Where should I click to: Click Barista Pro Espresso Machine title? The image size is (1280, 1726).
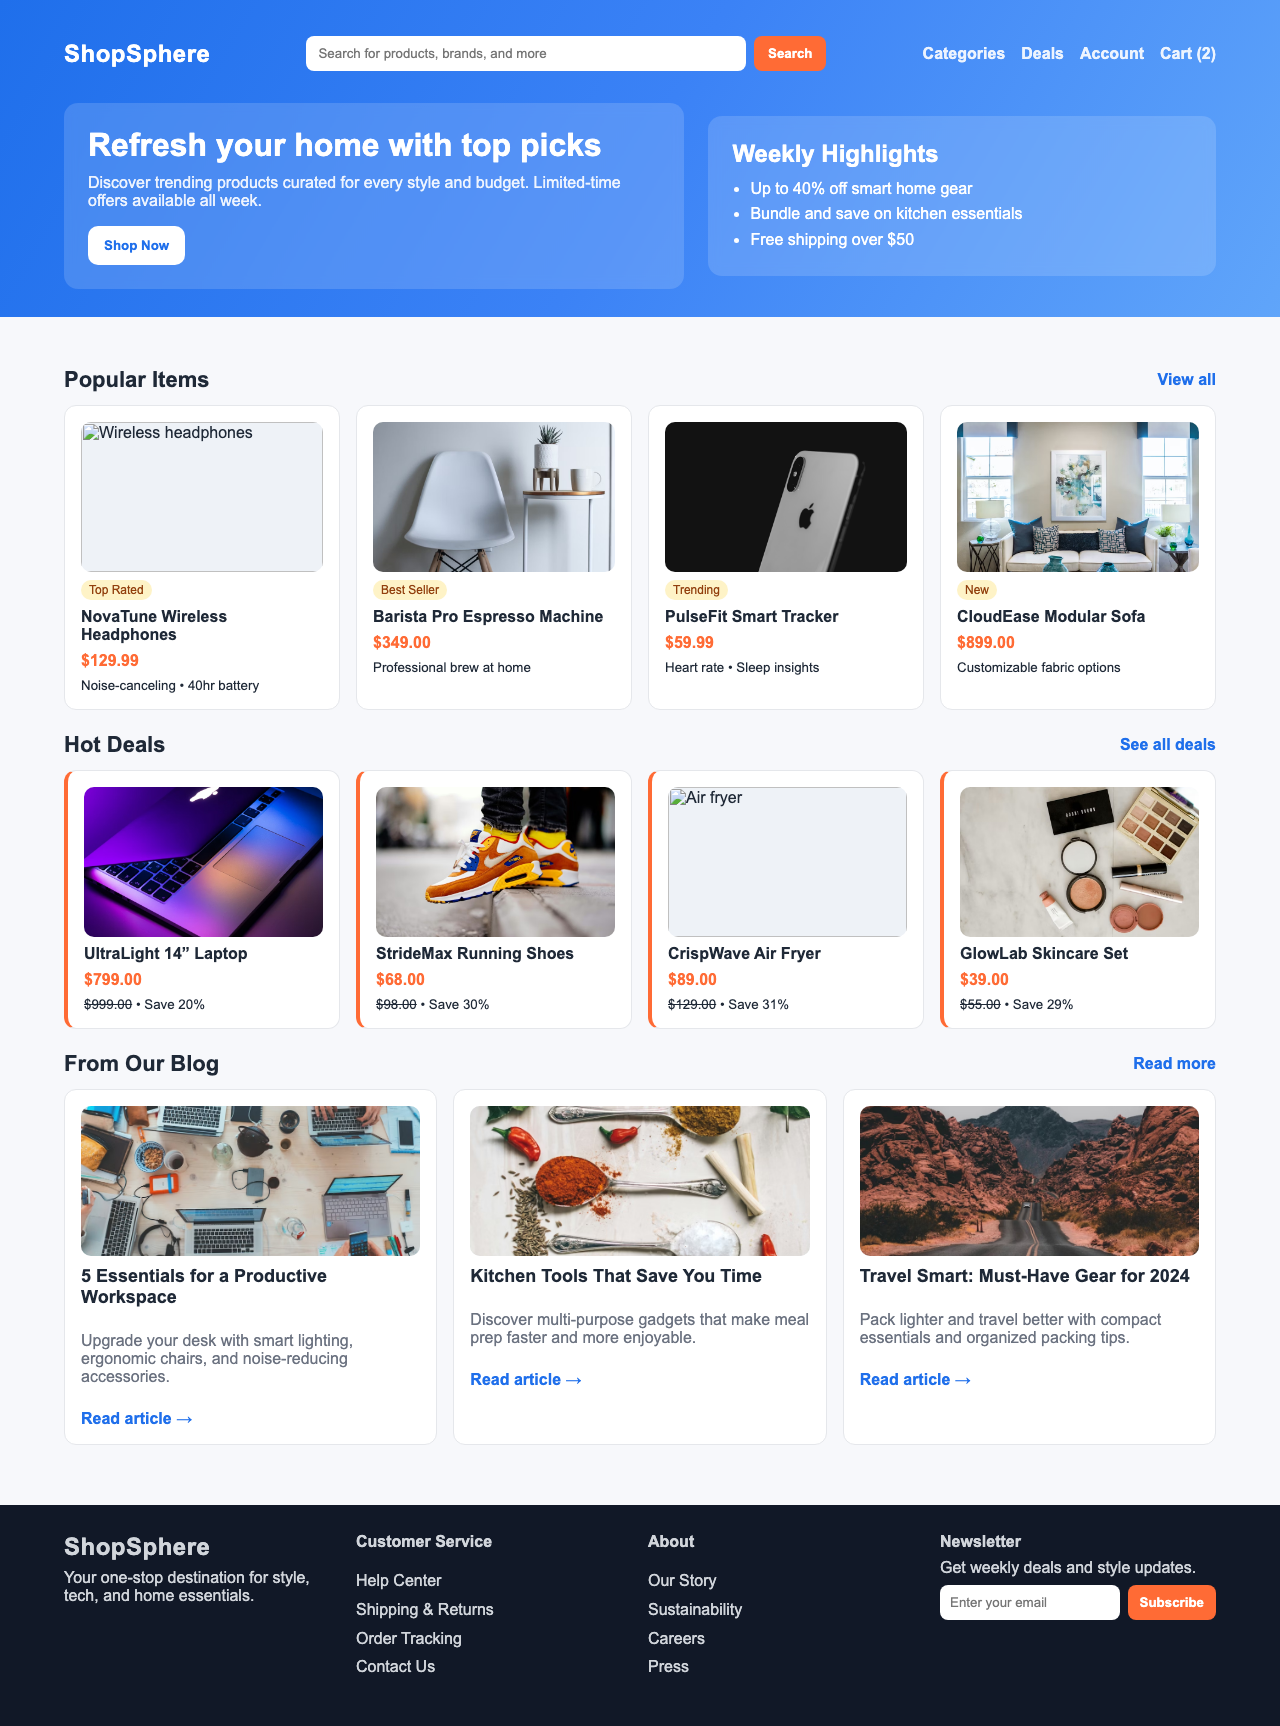(488, 617)
